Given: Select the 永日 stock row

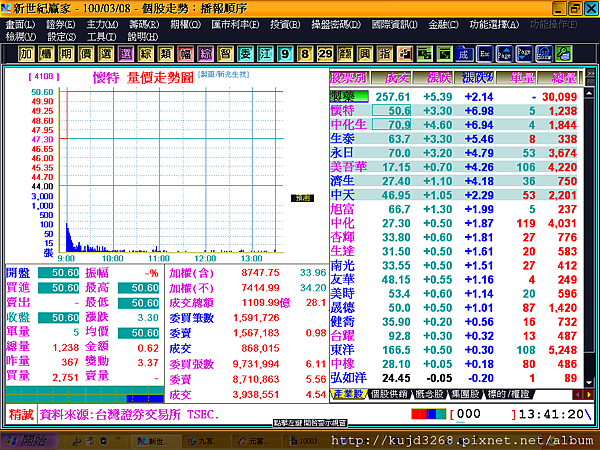Looking at the screenshot, I should point(454,153).
